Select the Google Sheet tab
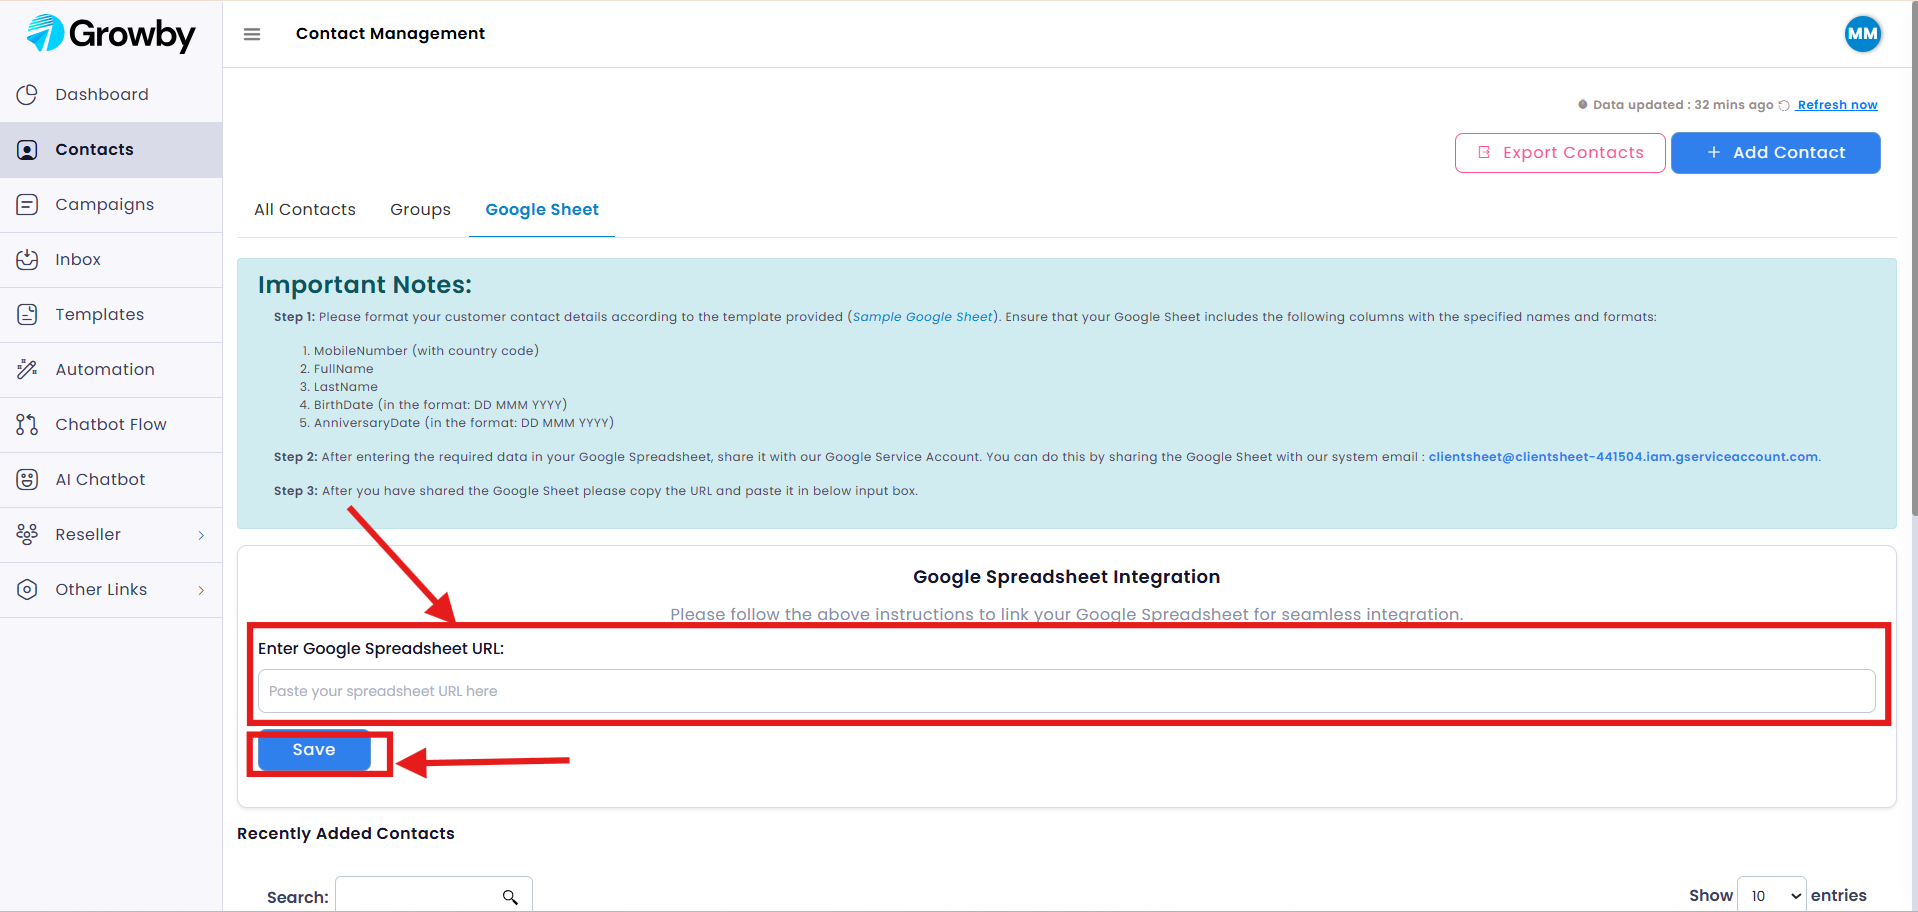1918x912 pixels. 542,210
